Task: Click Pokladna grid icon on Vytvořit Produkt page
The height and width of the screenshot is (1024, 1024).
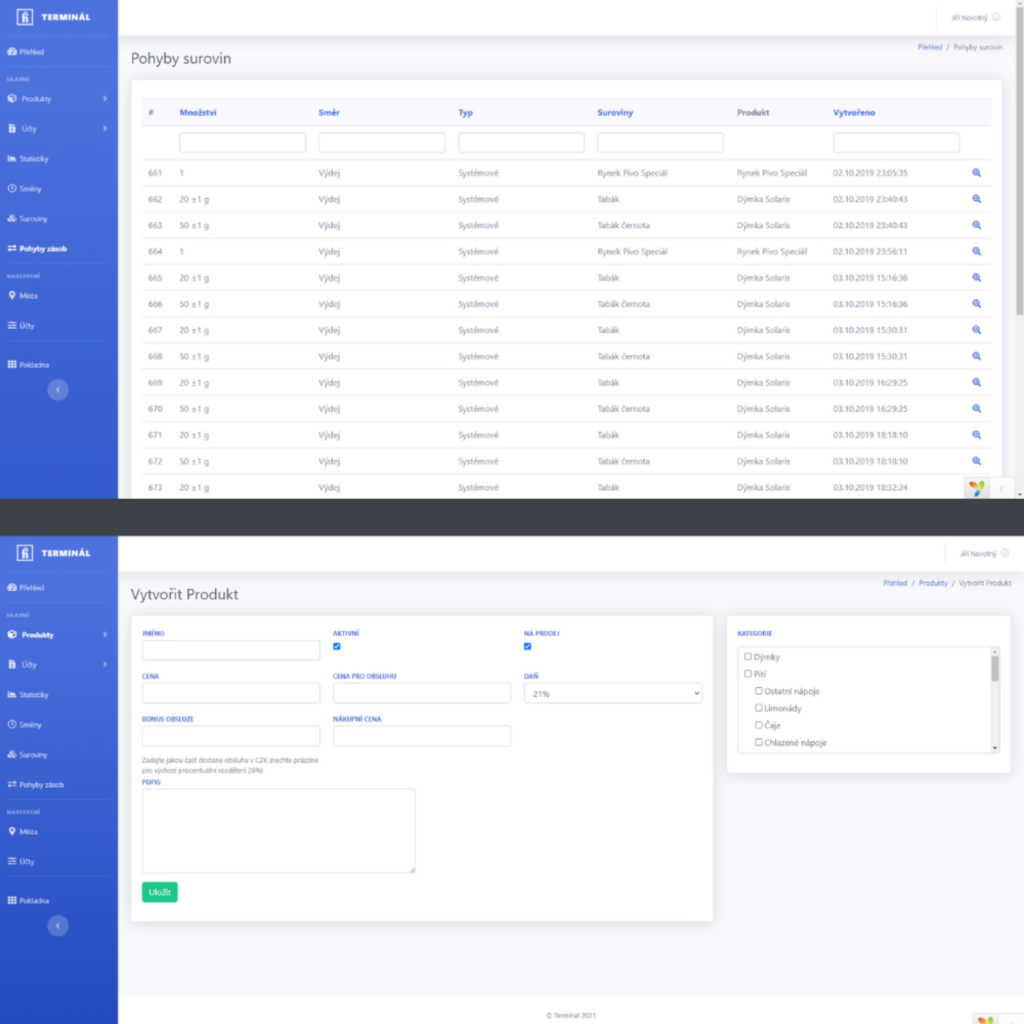Action: [12, 901]
